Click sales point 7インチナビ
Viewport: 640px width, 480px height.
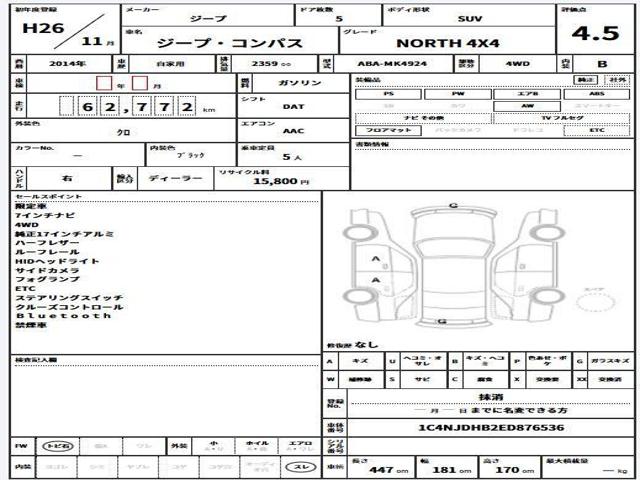pos(45,216)
